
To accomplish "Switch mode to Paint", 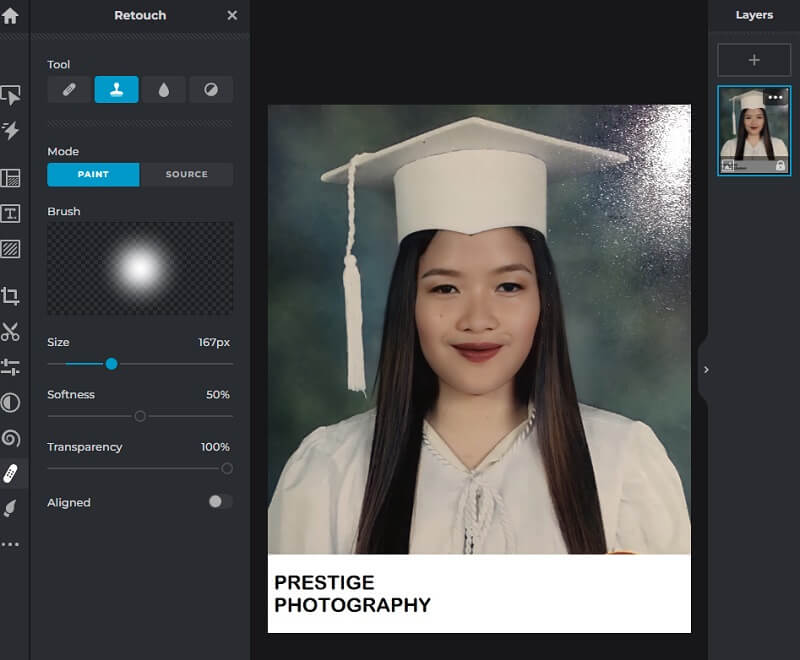I will pyautogui.click(x=93, y=174).
